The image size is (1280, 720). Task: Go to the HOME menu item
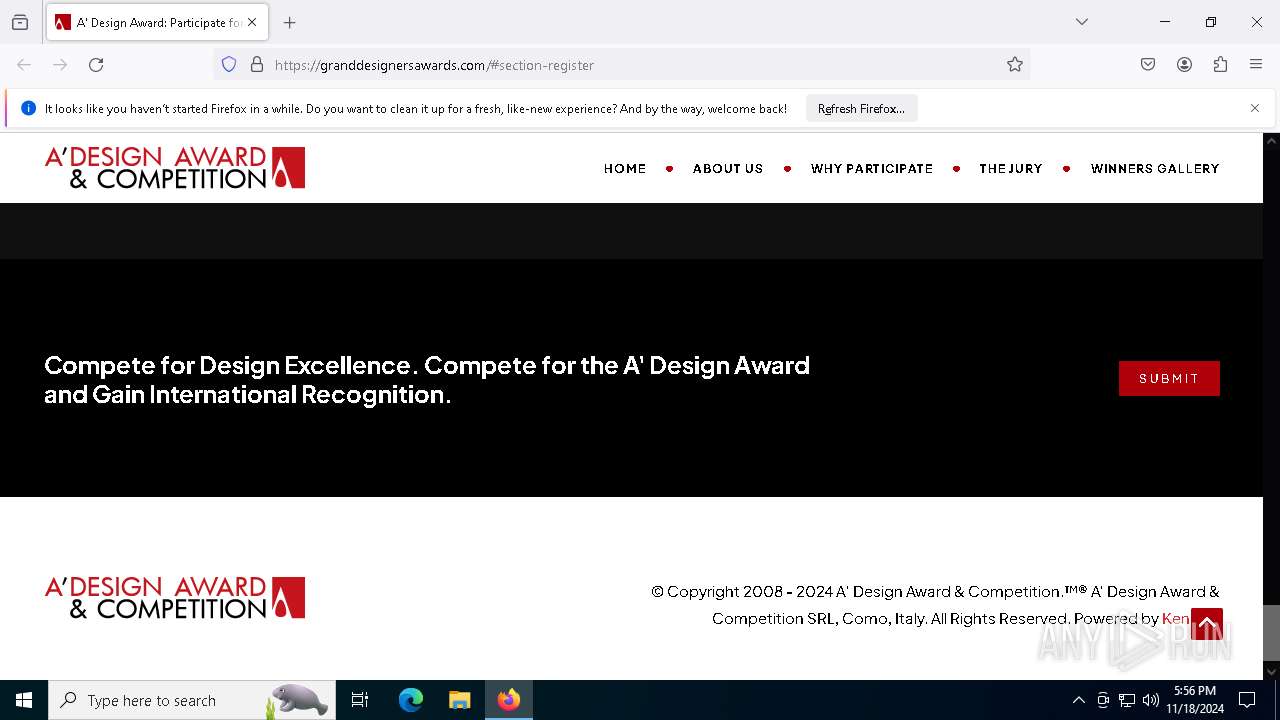pos(625,169)
